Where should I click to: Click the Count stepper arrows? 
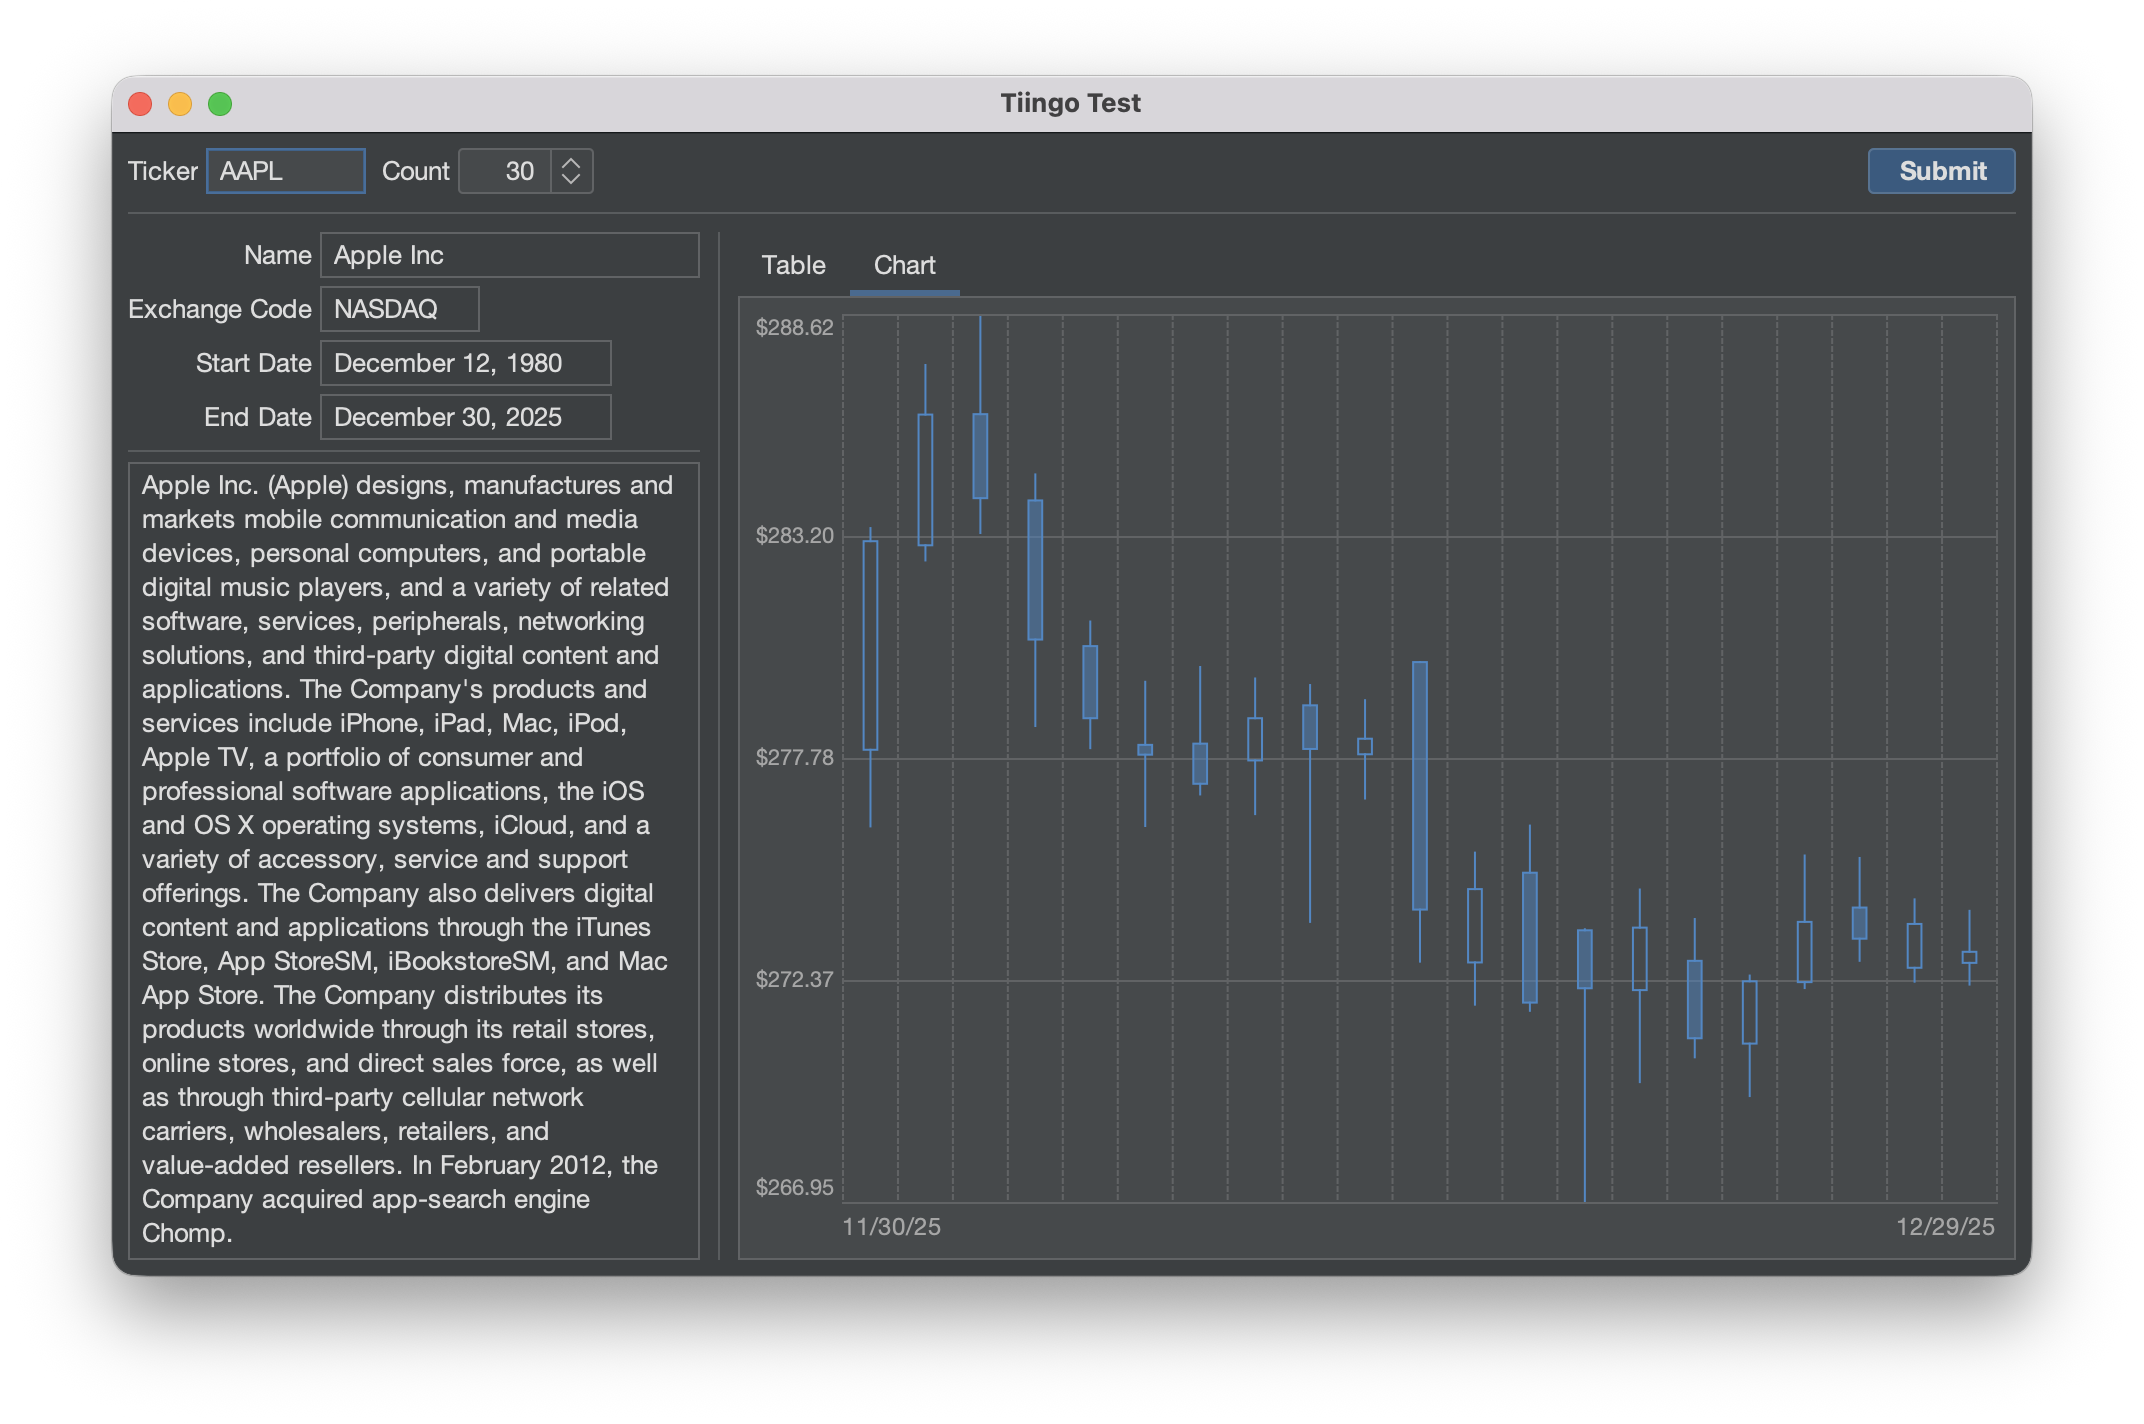click(x=571, y=171)
